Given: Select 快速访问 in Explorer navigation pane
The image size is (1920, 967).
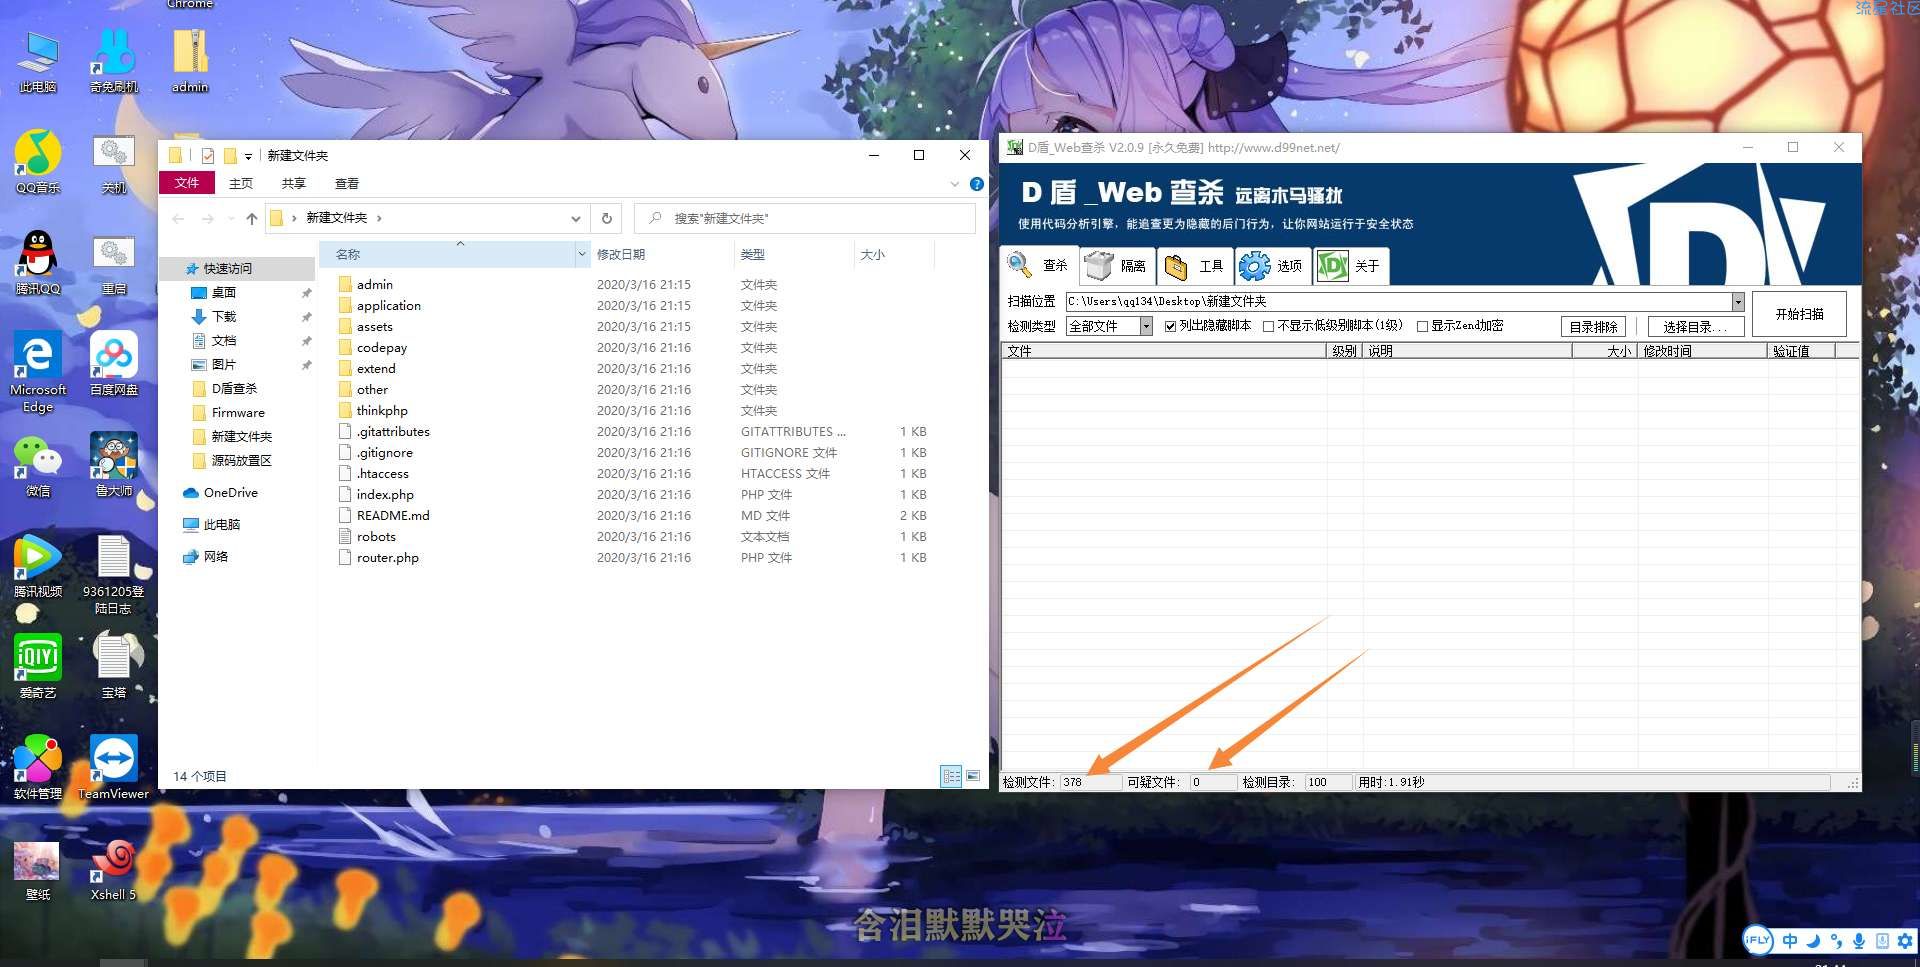Looking at the screenshot, I should point(238,269).
